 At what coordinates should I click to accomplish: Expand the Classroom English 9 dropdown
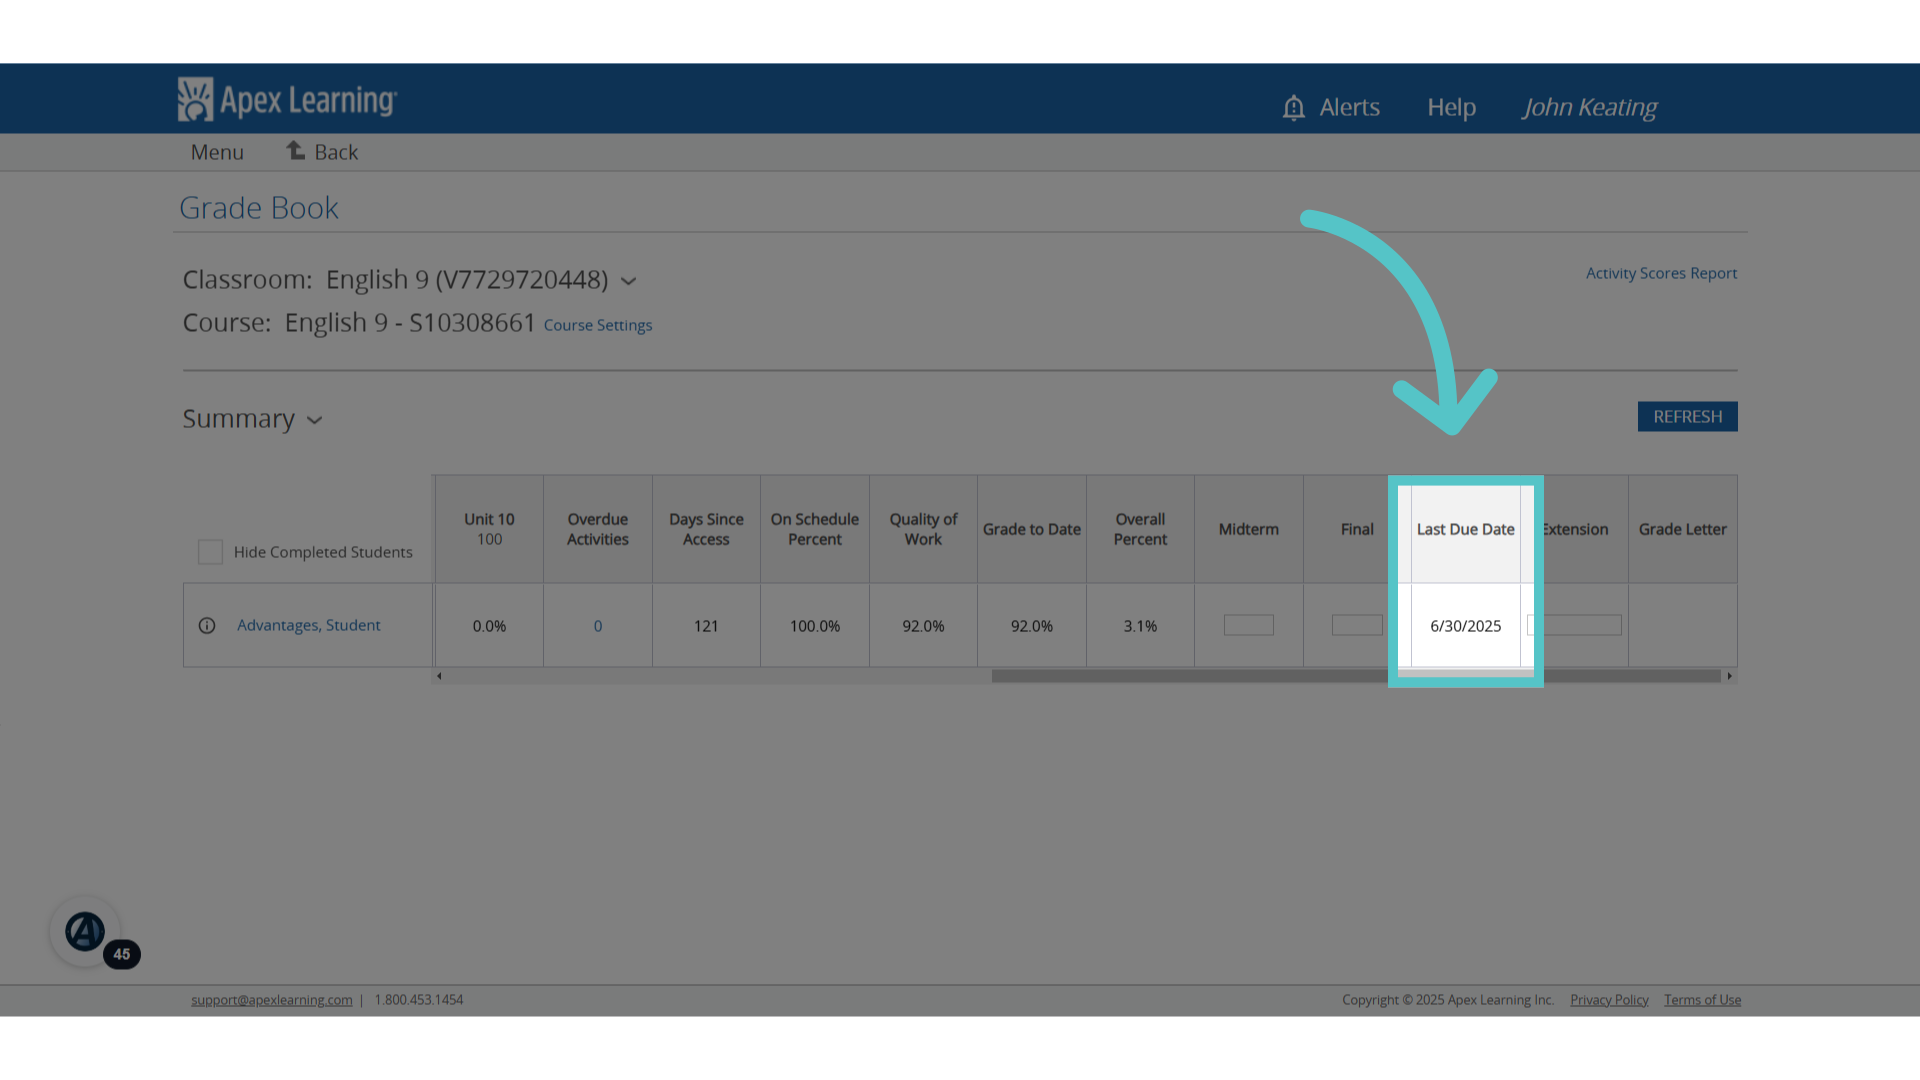628,281
